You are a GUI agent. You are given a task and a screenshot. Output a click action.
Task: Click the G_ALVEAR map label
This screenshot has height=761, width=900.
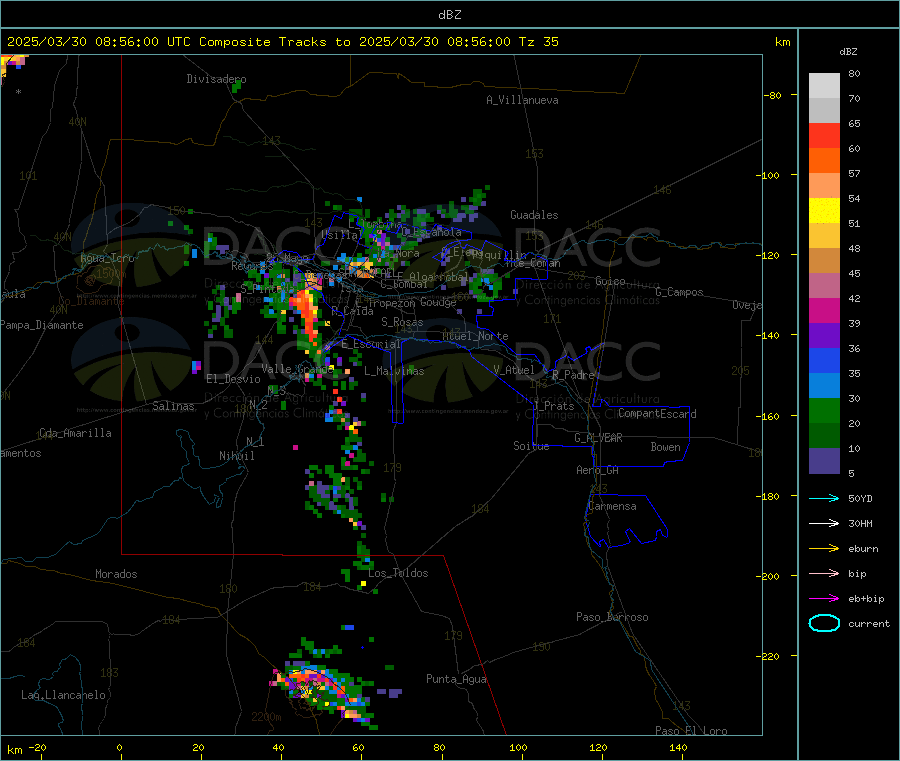click(x=598, y=438)
